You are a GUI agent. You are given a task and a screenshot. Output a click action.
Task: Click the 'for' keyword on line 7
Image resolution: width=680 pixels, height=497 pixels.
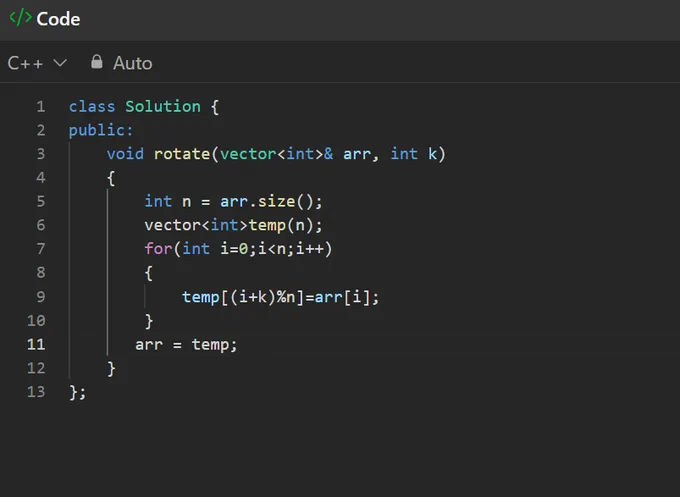(158, 249)
